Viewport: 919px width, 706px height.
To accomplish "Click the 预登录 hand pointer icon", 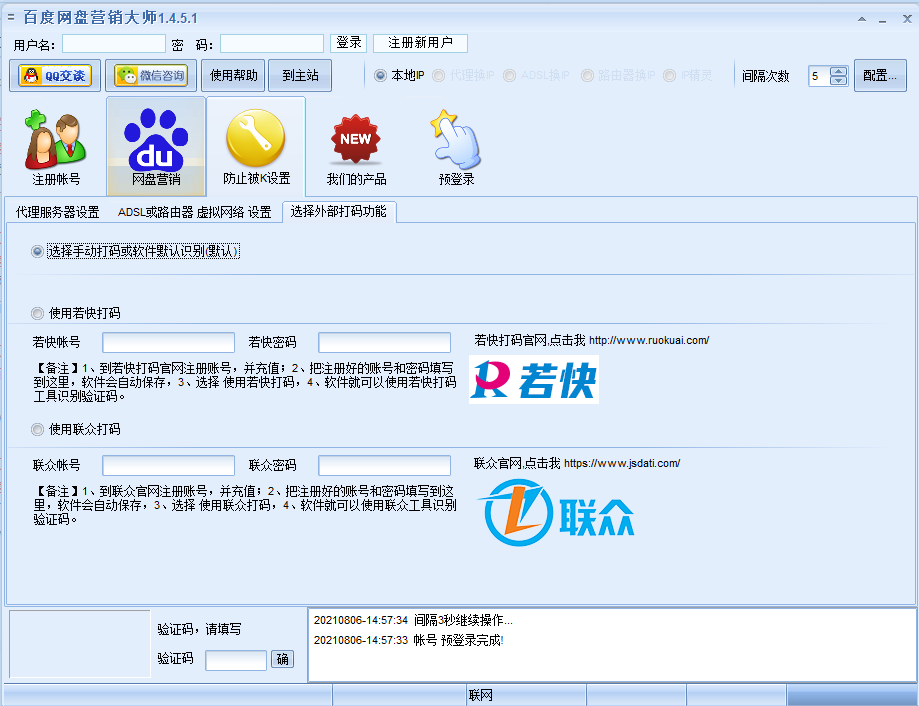I will click(456, 147).
